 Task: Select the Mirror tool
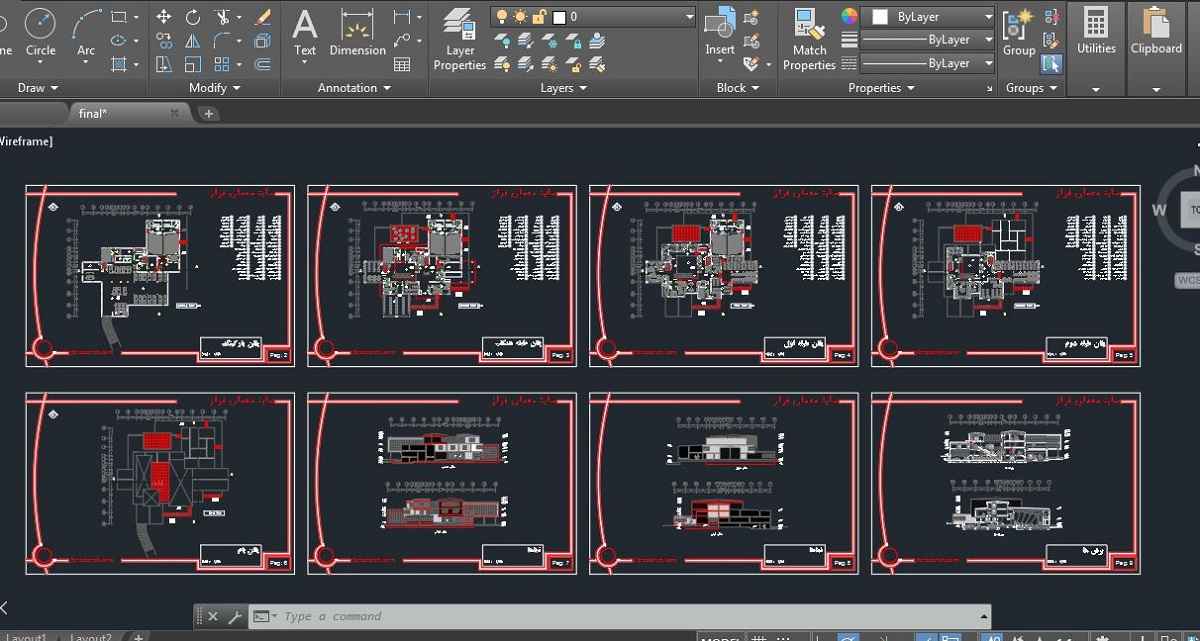[x=193, y=41]
